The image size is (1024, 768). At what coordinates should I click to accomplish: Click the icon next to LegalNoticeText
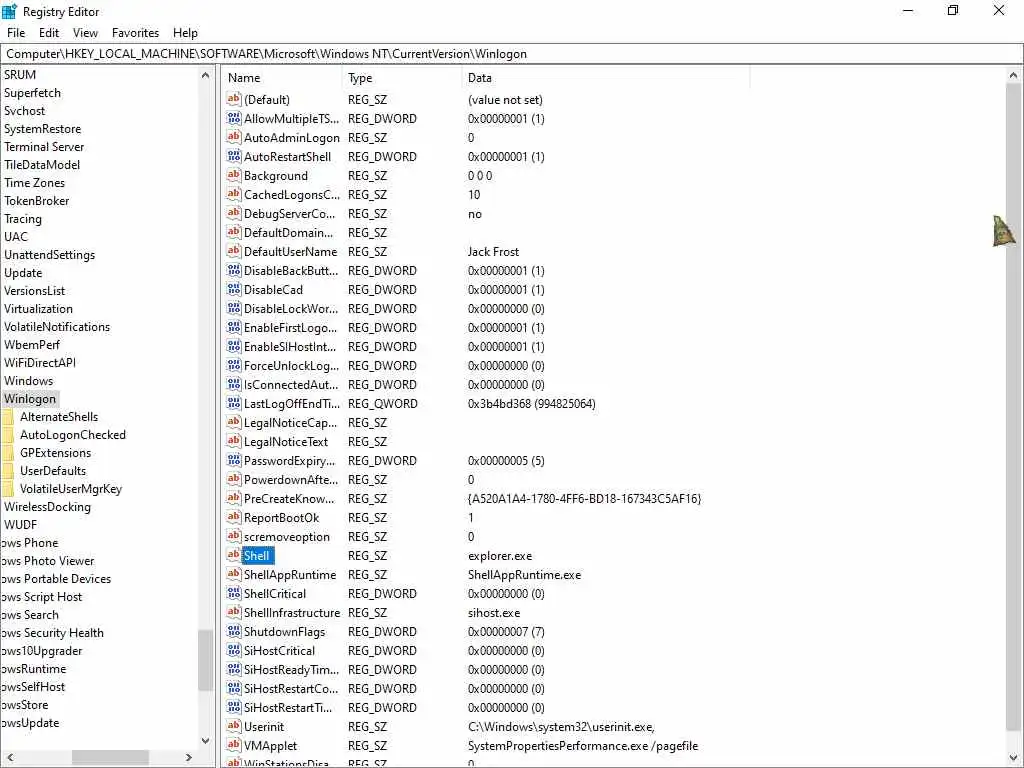pos(233,441)
